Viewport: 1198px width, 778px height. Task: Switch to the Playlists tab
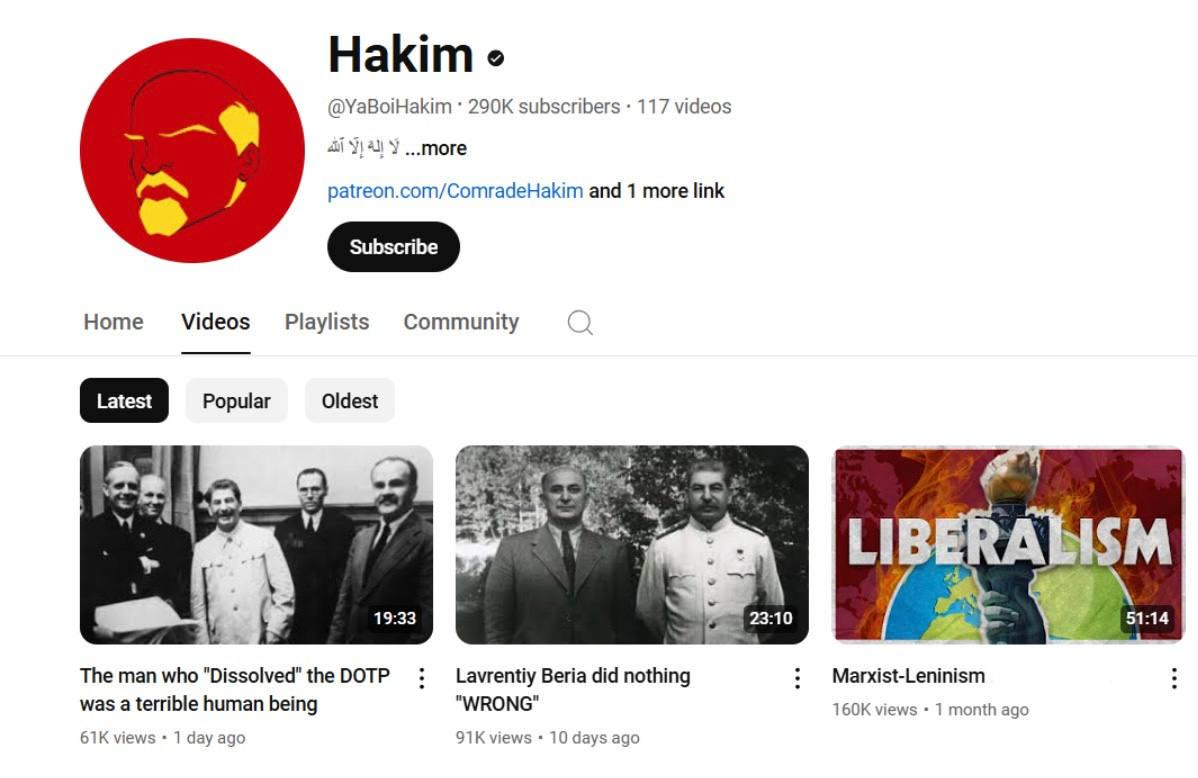pyautogui.click(x=327, y=322)
